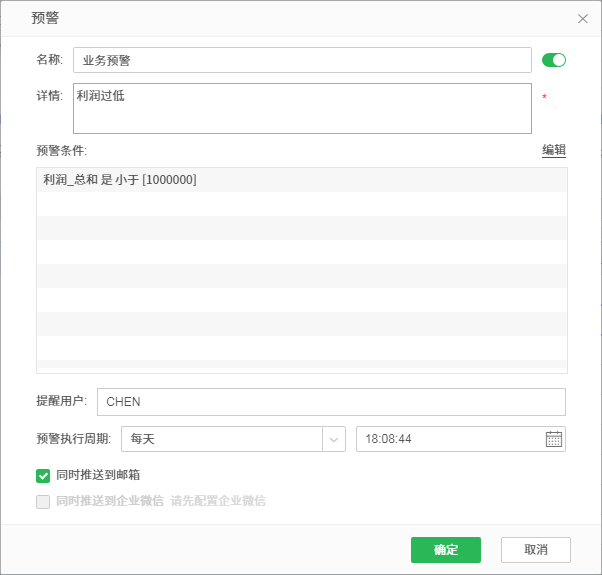
Task: Click the 预警 dialog title
Action: pyautogui.click(x=45, y=18)
